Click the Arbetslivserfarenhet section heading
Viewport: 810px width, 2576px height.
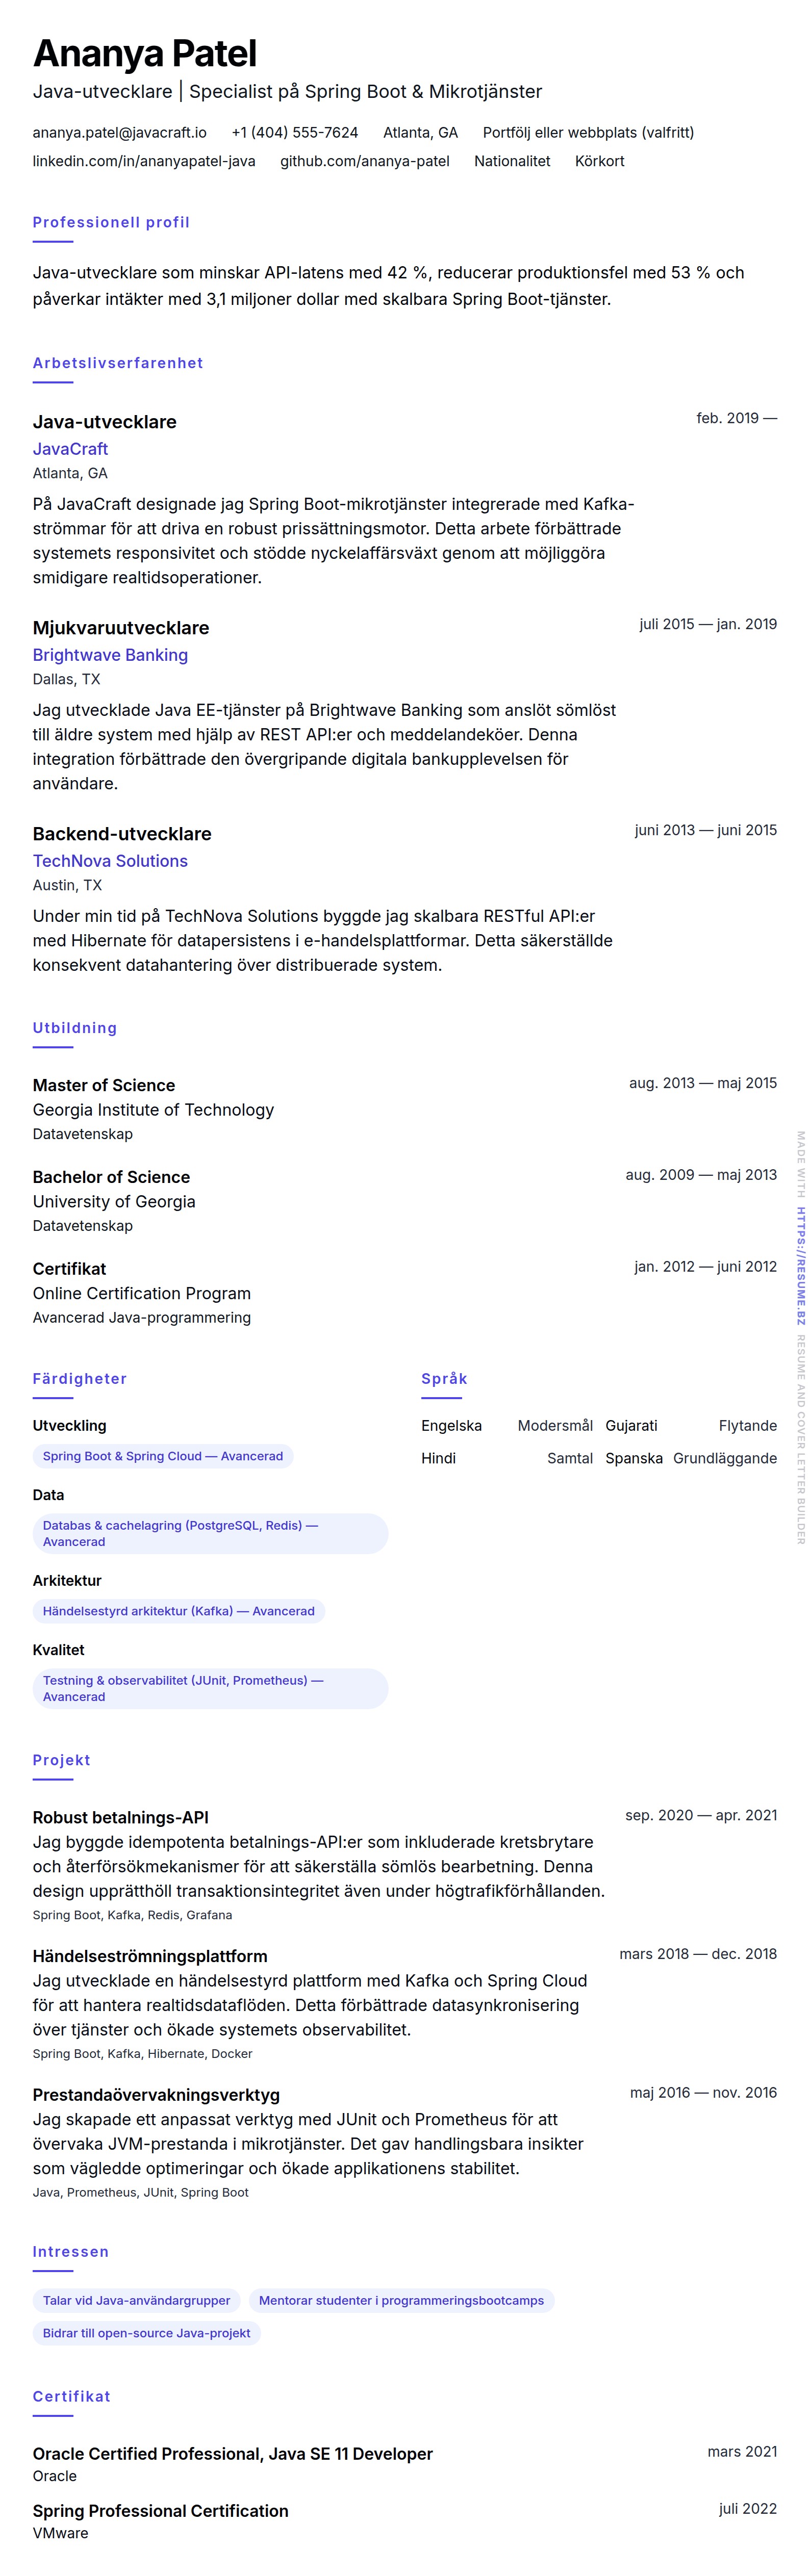[x=117, y=363]
